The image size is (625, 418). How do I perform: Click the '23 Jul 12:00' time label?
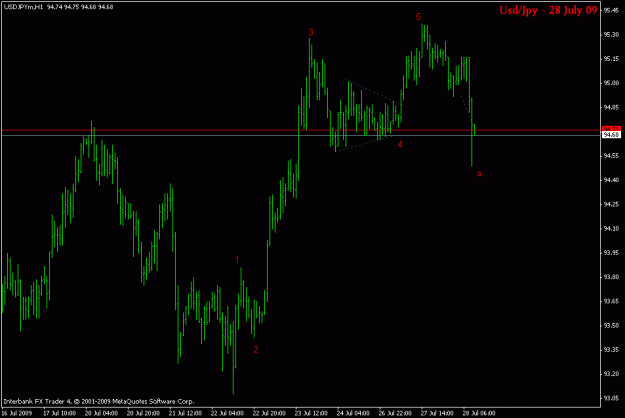click(311, 413)
